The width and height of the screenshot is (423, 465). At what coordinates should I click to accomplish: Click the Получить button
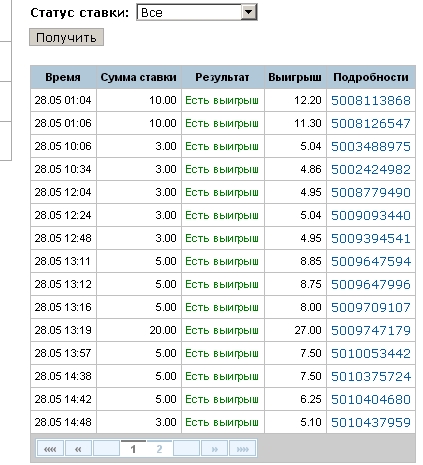coord(66,37)
